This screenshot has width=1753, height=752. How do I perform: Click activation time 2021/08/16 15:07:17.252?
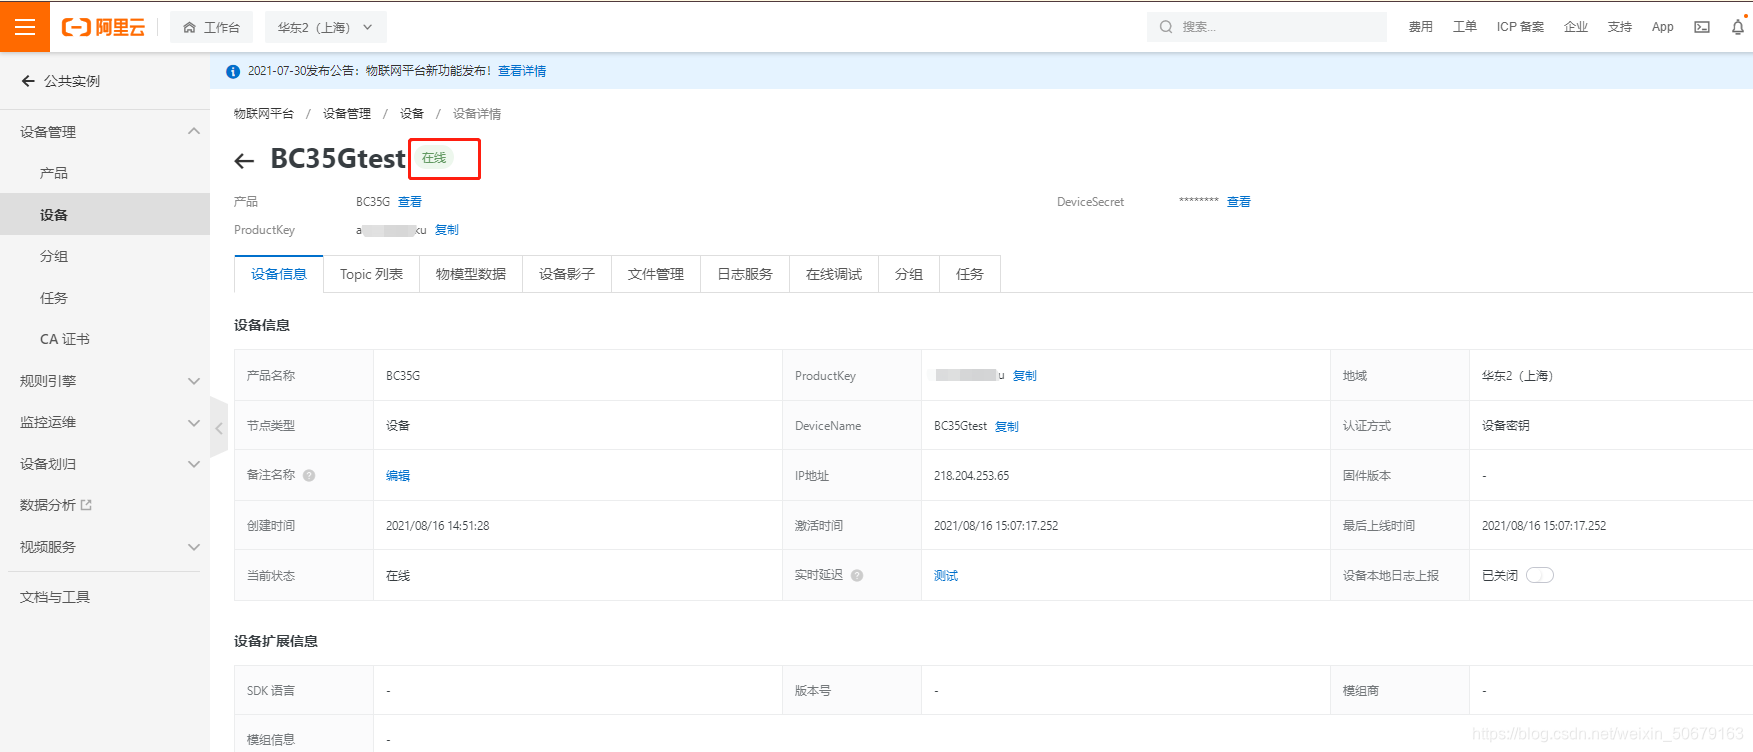point(996,526)
